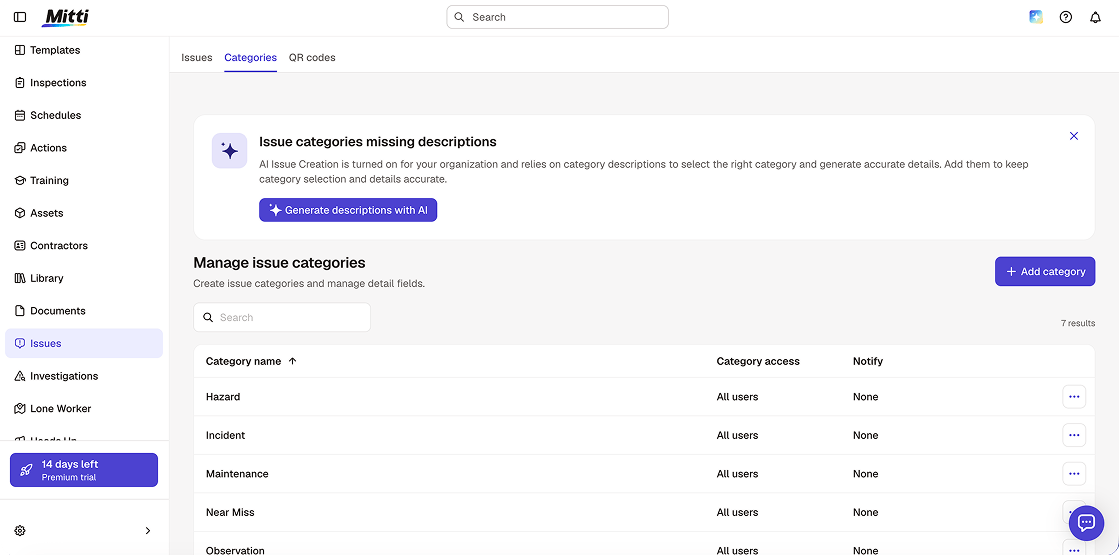Dismiss the missing descriptions banner
The width and height of the screenshot is (1120, 556).
[1074, 136]
